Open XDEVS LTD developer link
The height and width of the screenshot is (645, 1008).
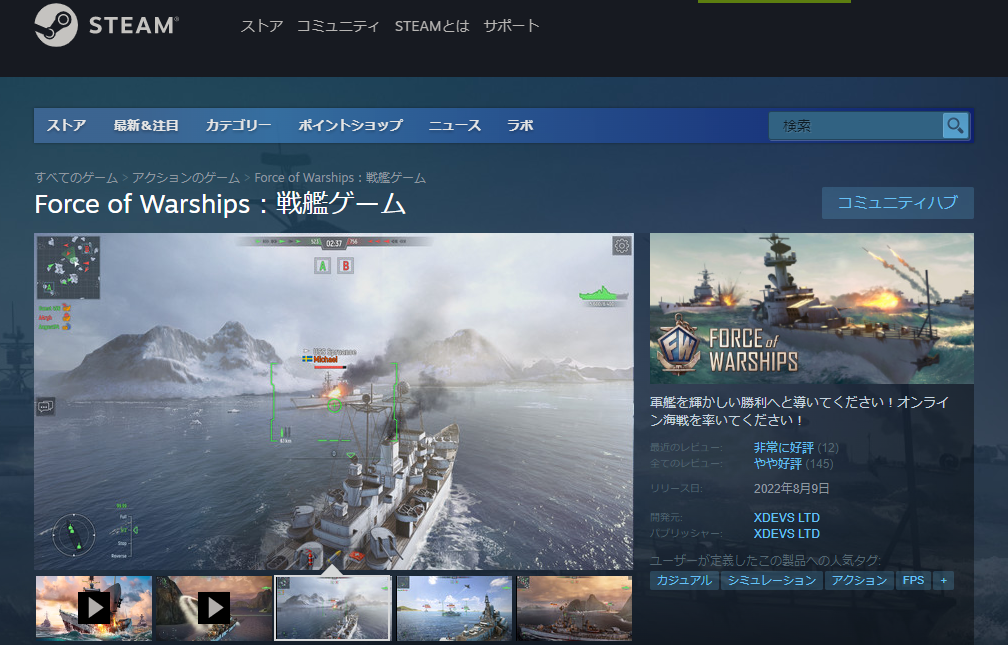pyautogui.click(x=786, y=518)
